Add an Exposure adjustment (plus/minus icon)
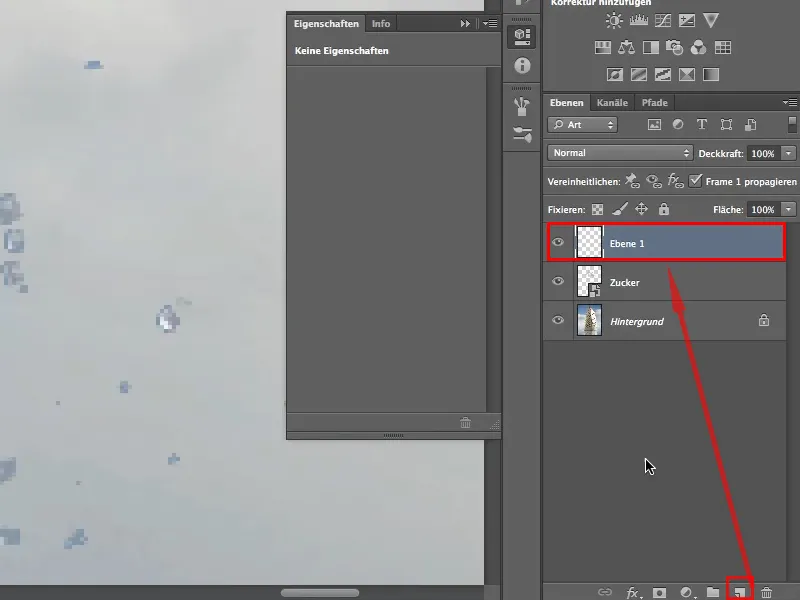Image resolution: width=800 pixels, height=600 pixels. pyautogui.click(x=687, y=20)
